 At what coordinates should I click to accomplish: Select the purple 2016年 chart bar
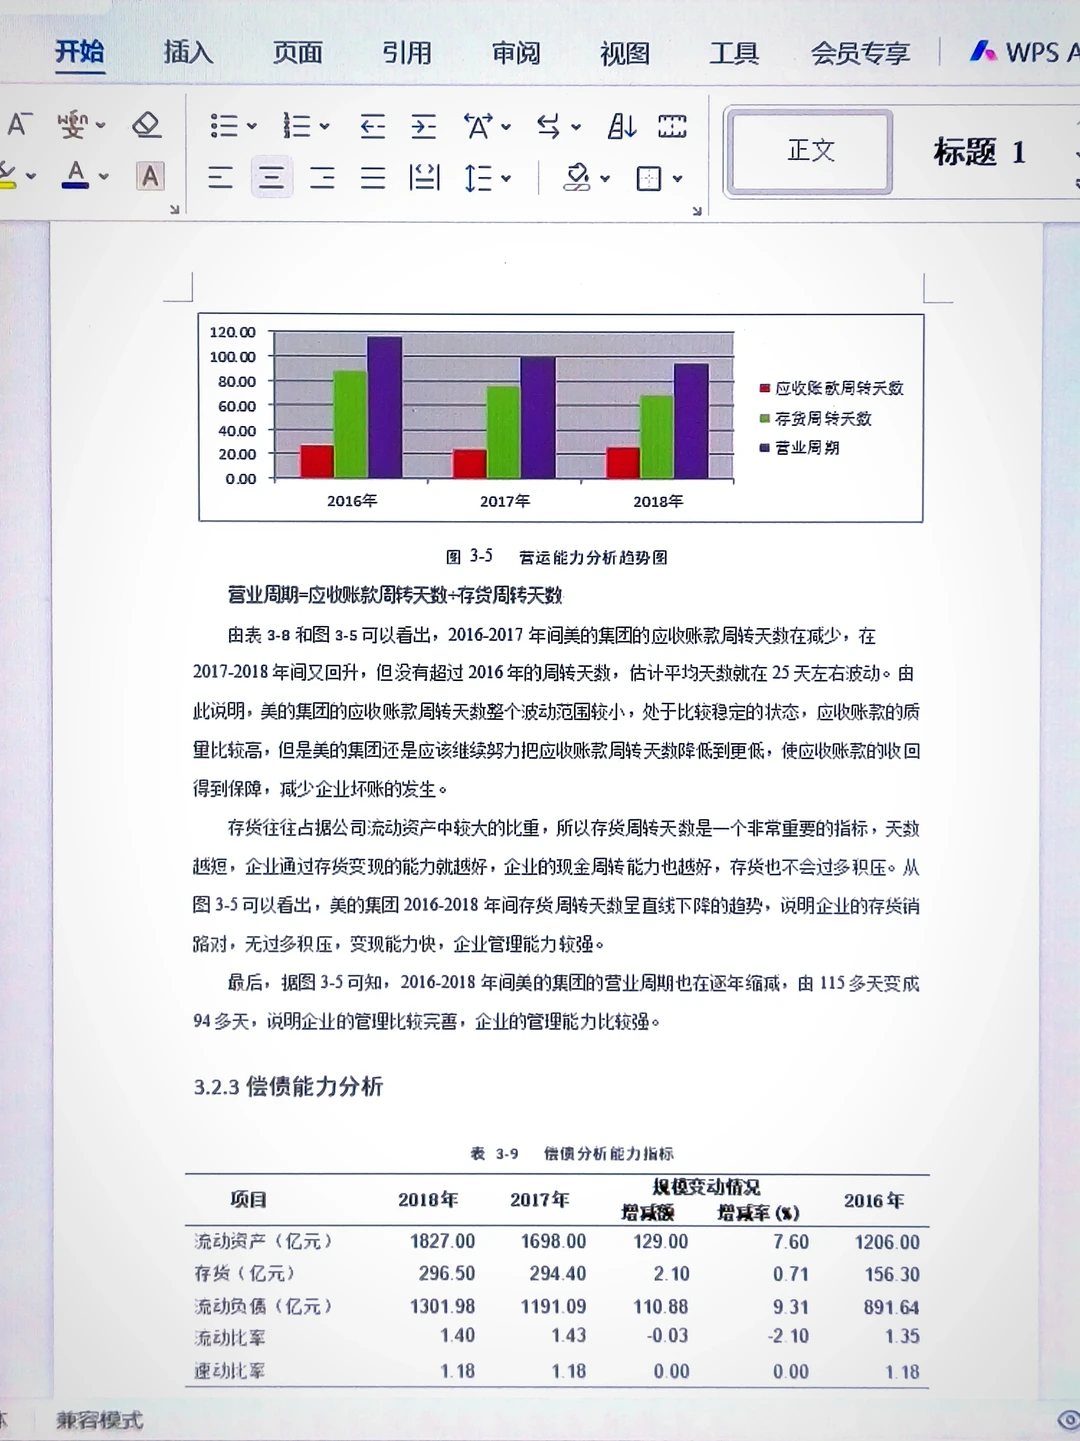(x=385, y=407)
